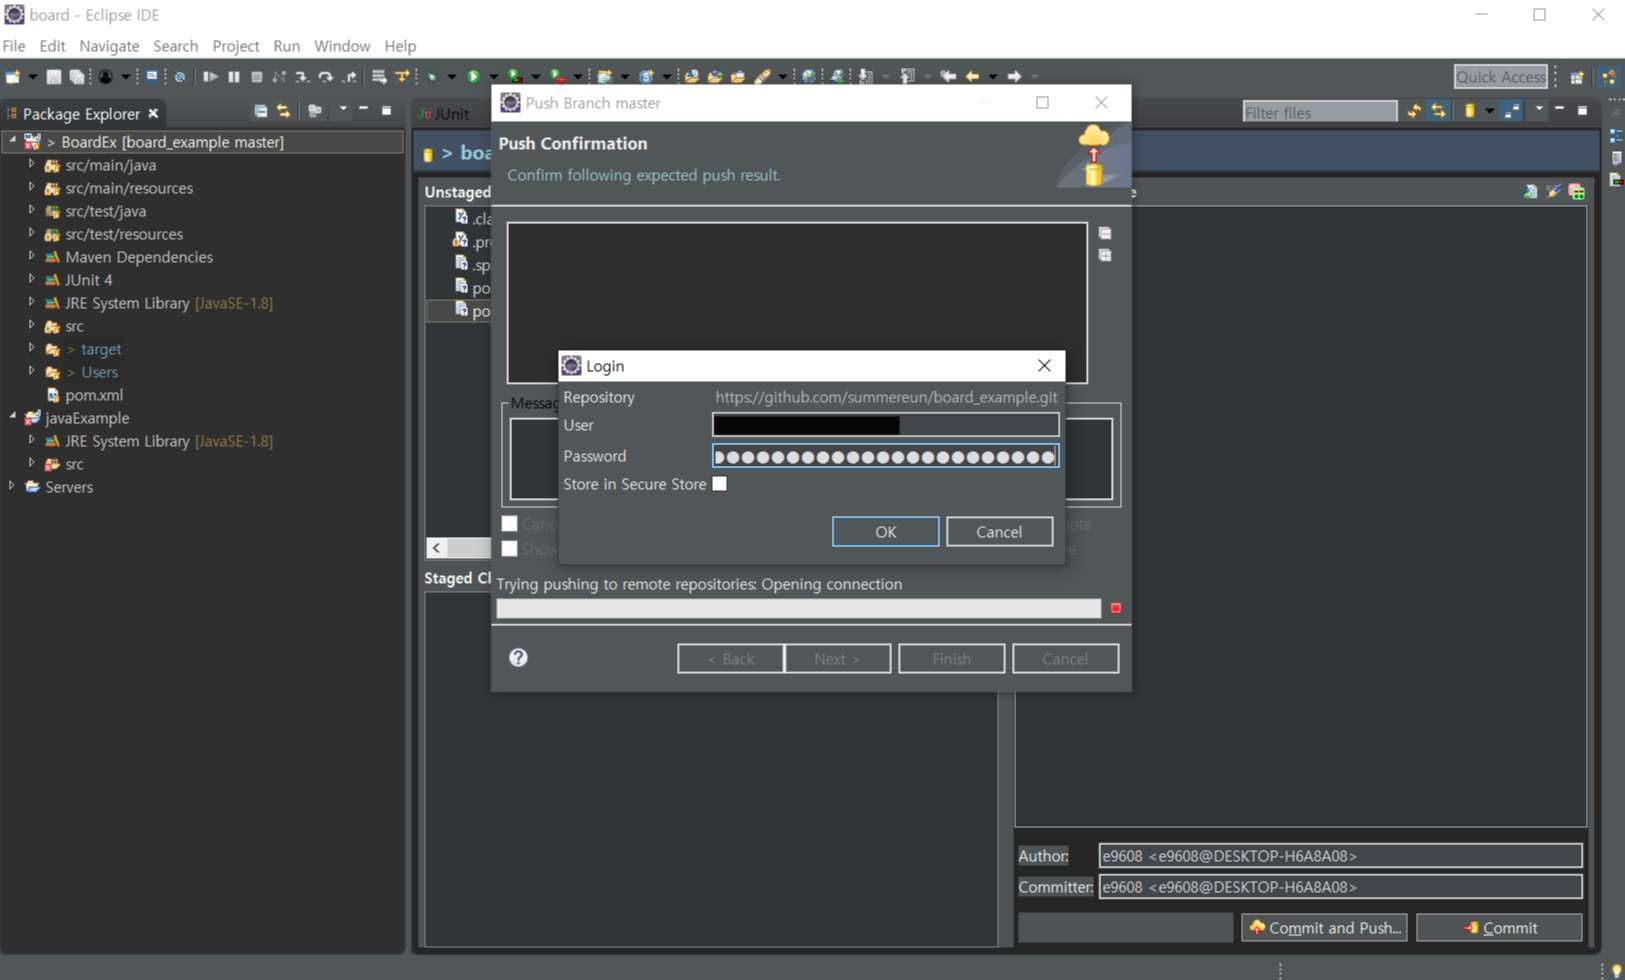Click the Debug bug icon
Viewport: 1625px width, 980px height.
pyautogui.click(x=431, y=76)
